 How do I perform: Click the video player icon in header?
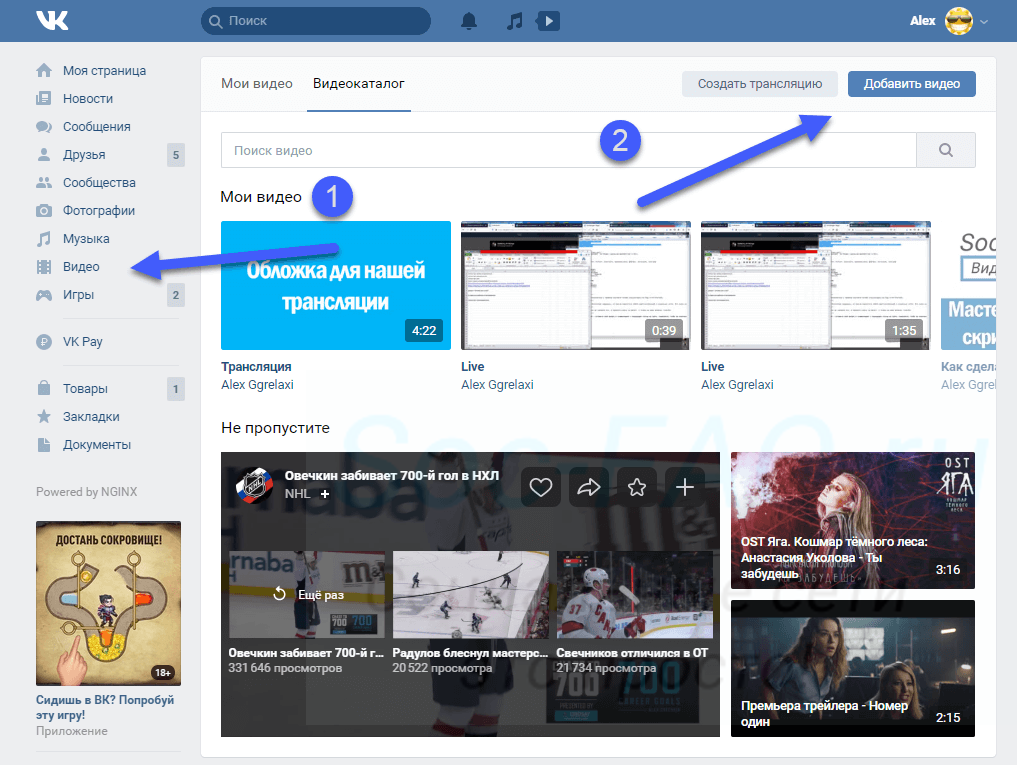click(x=548, y=21)
